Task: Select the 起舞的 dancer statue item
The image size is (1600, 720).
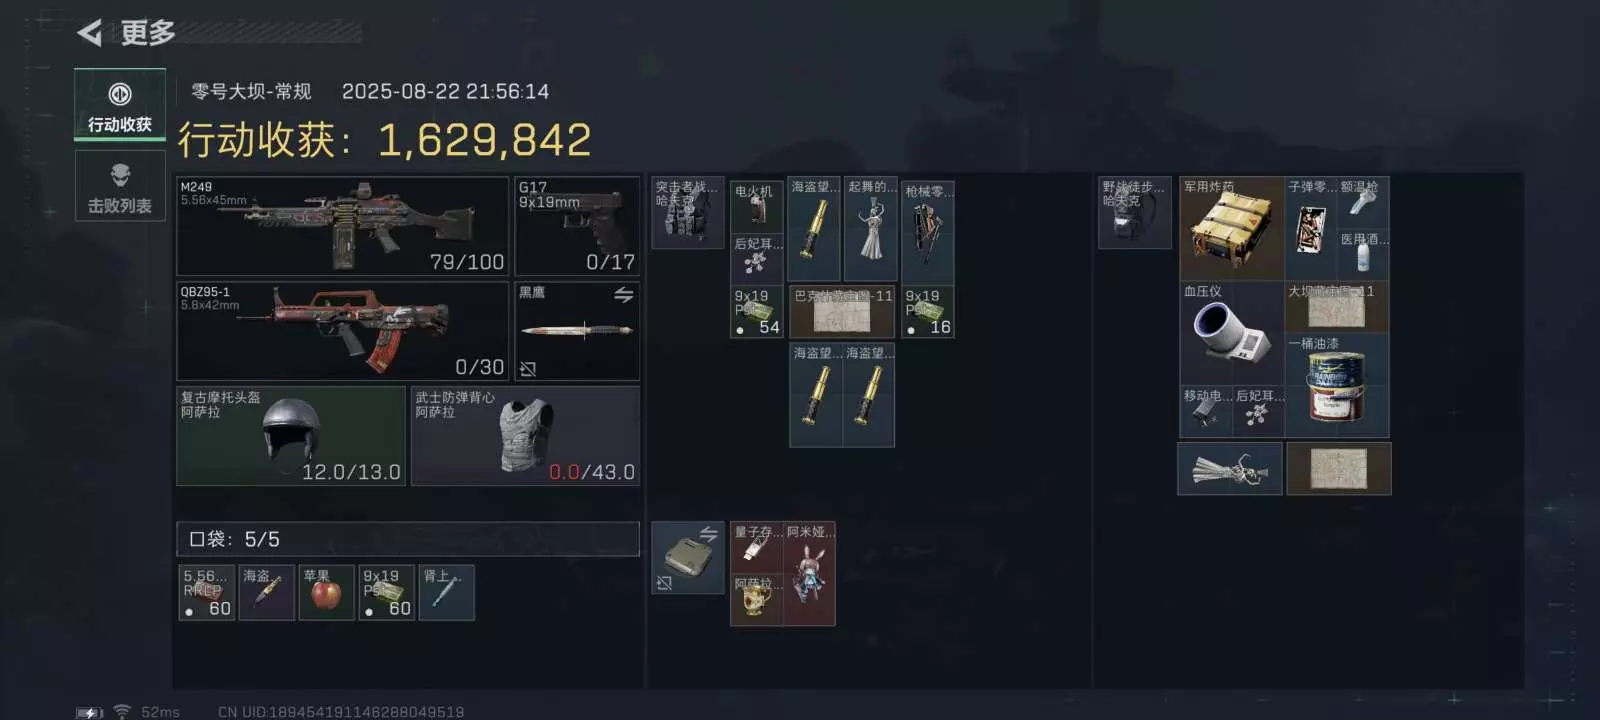Action: [x=871, y=229]
